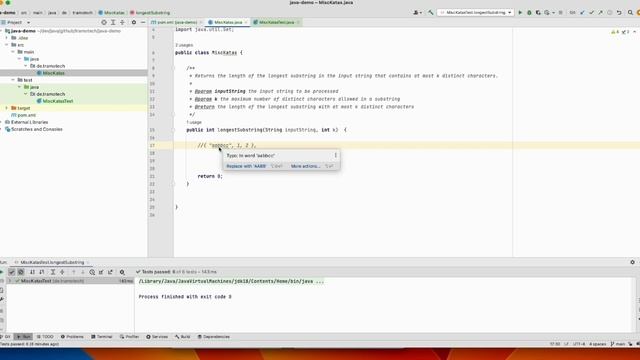Click the Git push arrow icon
Image resolution: width=640 pixels, height=360 pixels.
click(600, 13)
